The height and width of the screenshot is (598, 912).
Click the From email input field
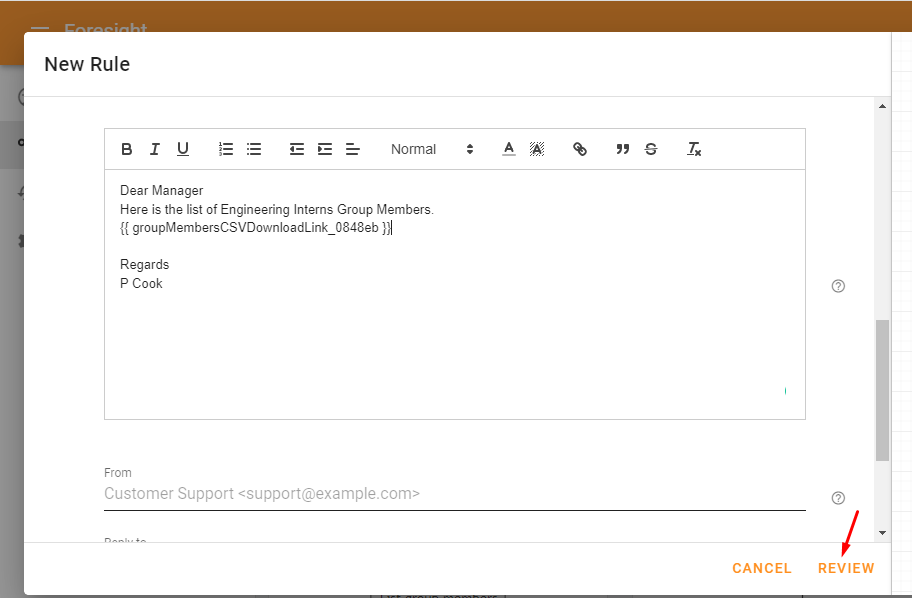click(455, 494)
